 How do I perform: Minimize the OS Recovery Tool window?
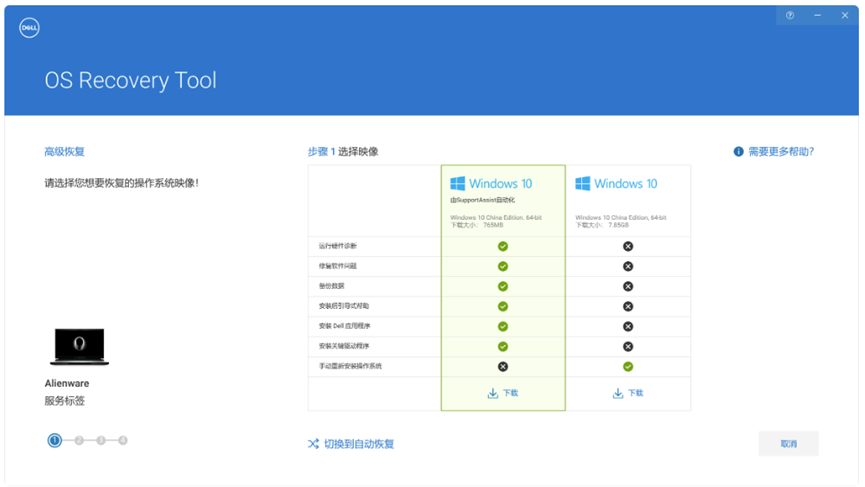[818, 15]
